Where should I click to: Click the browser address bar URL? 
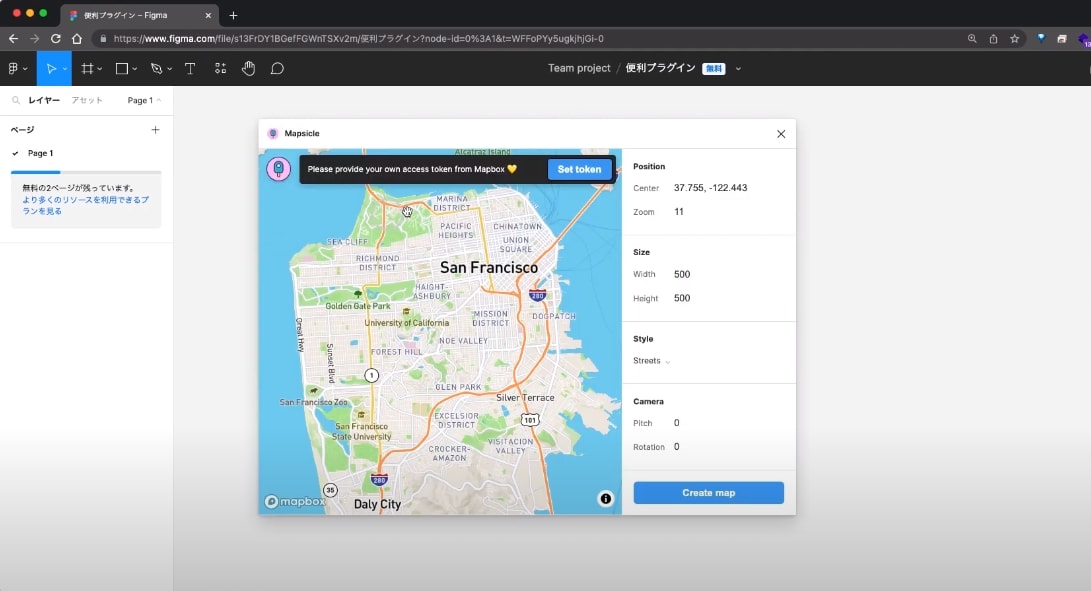pyautogui.click(x=358, y=39)
